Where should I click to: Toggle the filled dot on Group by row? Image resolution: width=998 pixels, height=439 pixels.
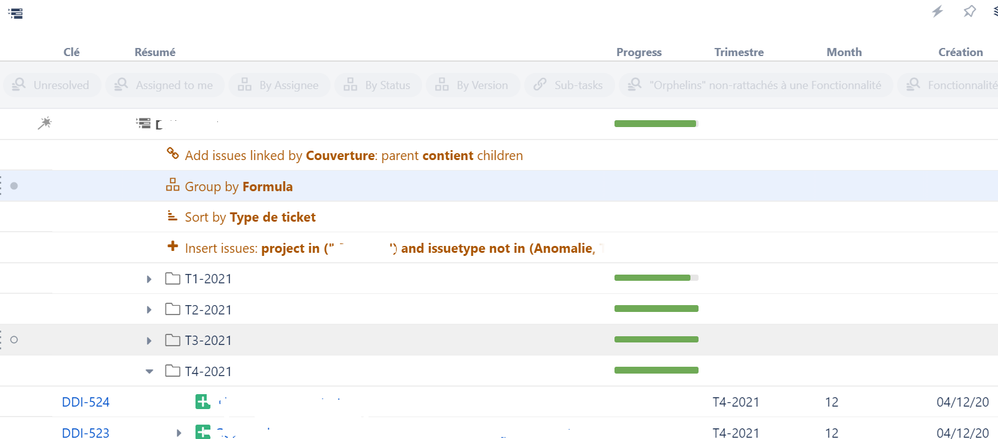[14, 186]
